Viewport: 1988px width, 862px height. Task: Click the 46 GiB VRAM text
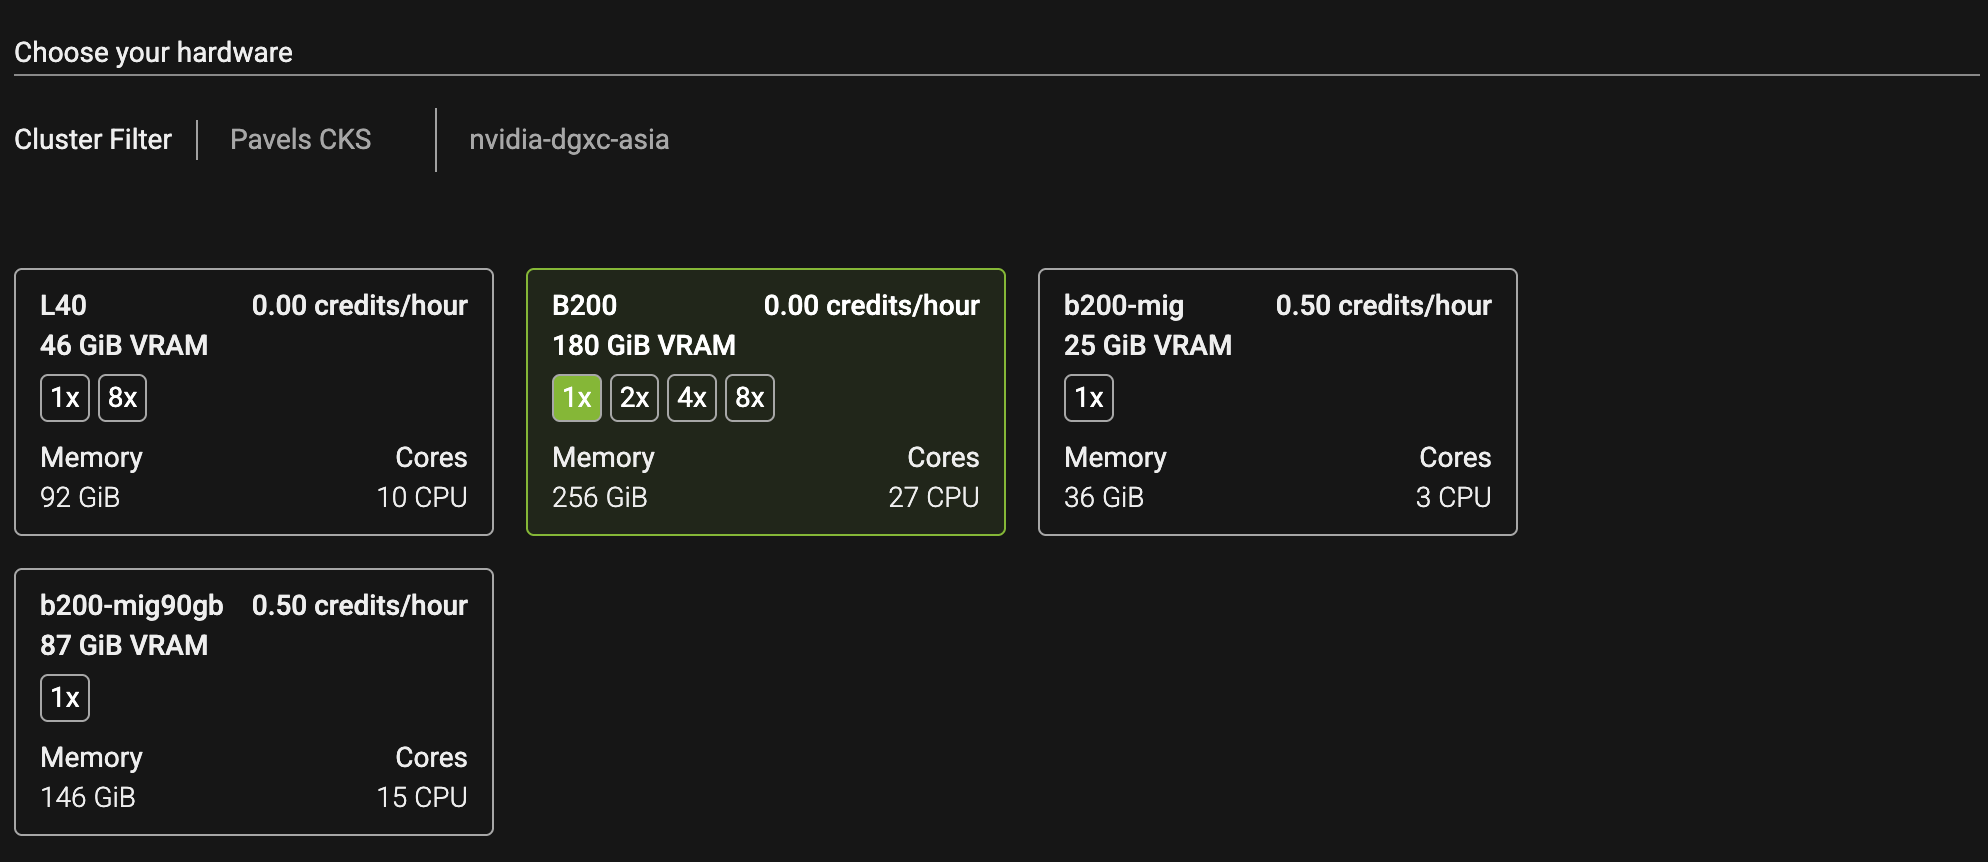124,345
